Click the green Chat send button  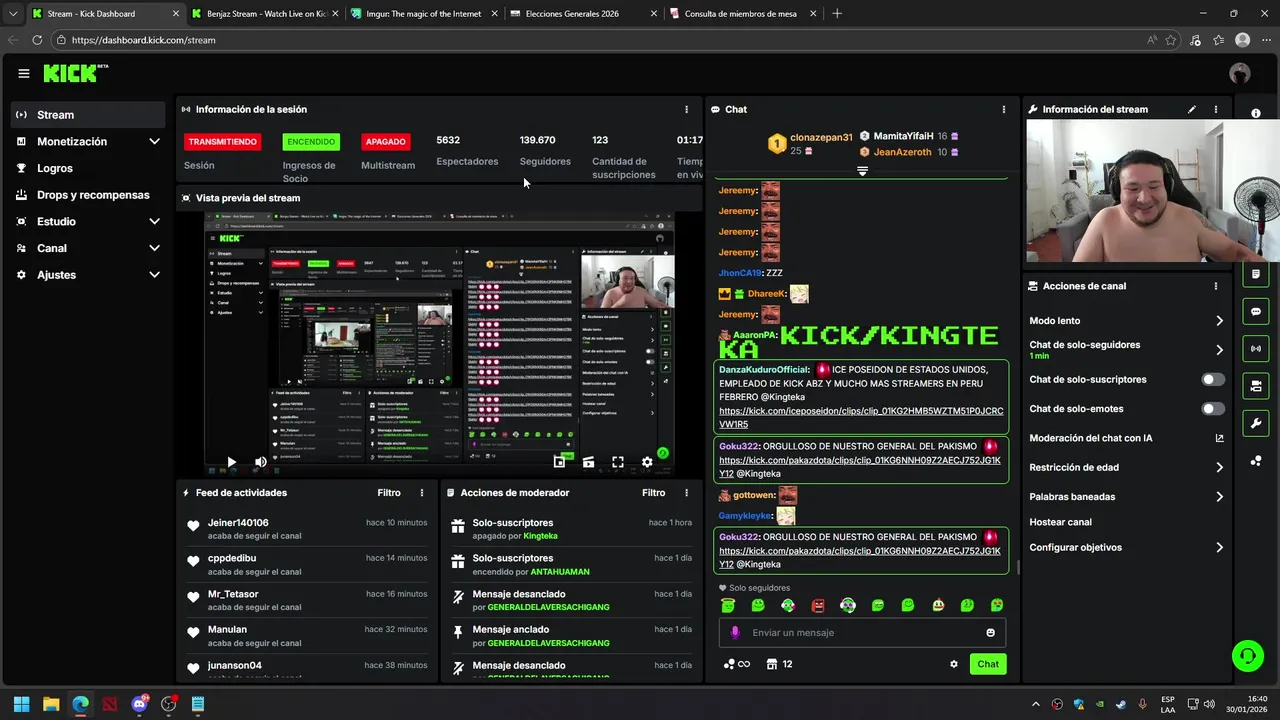point(988,664)
